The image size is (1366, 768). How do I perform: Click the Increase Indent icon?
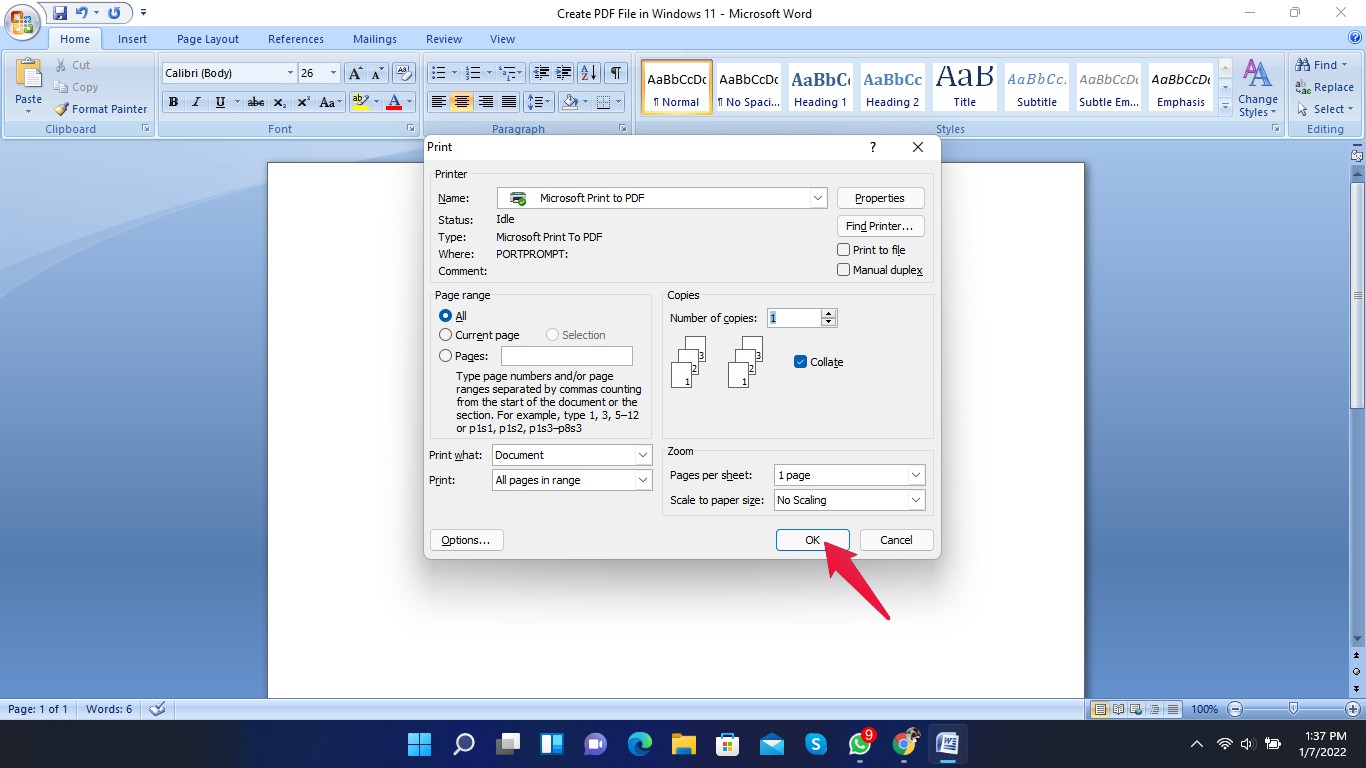point(564,73)
